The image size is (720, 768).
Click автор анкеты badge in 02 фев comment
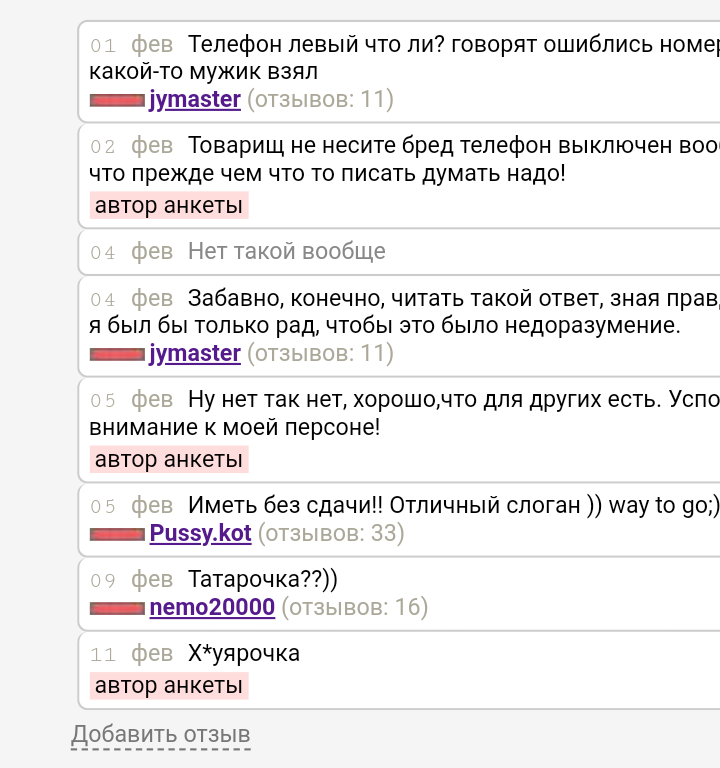coord(169,205)
